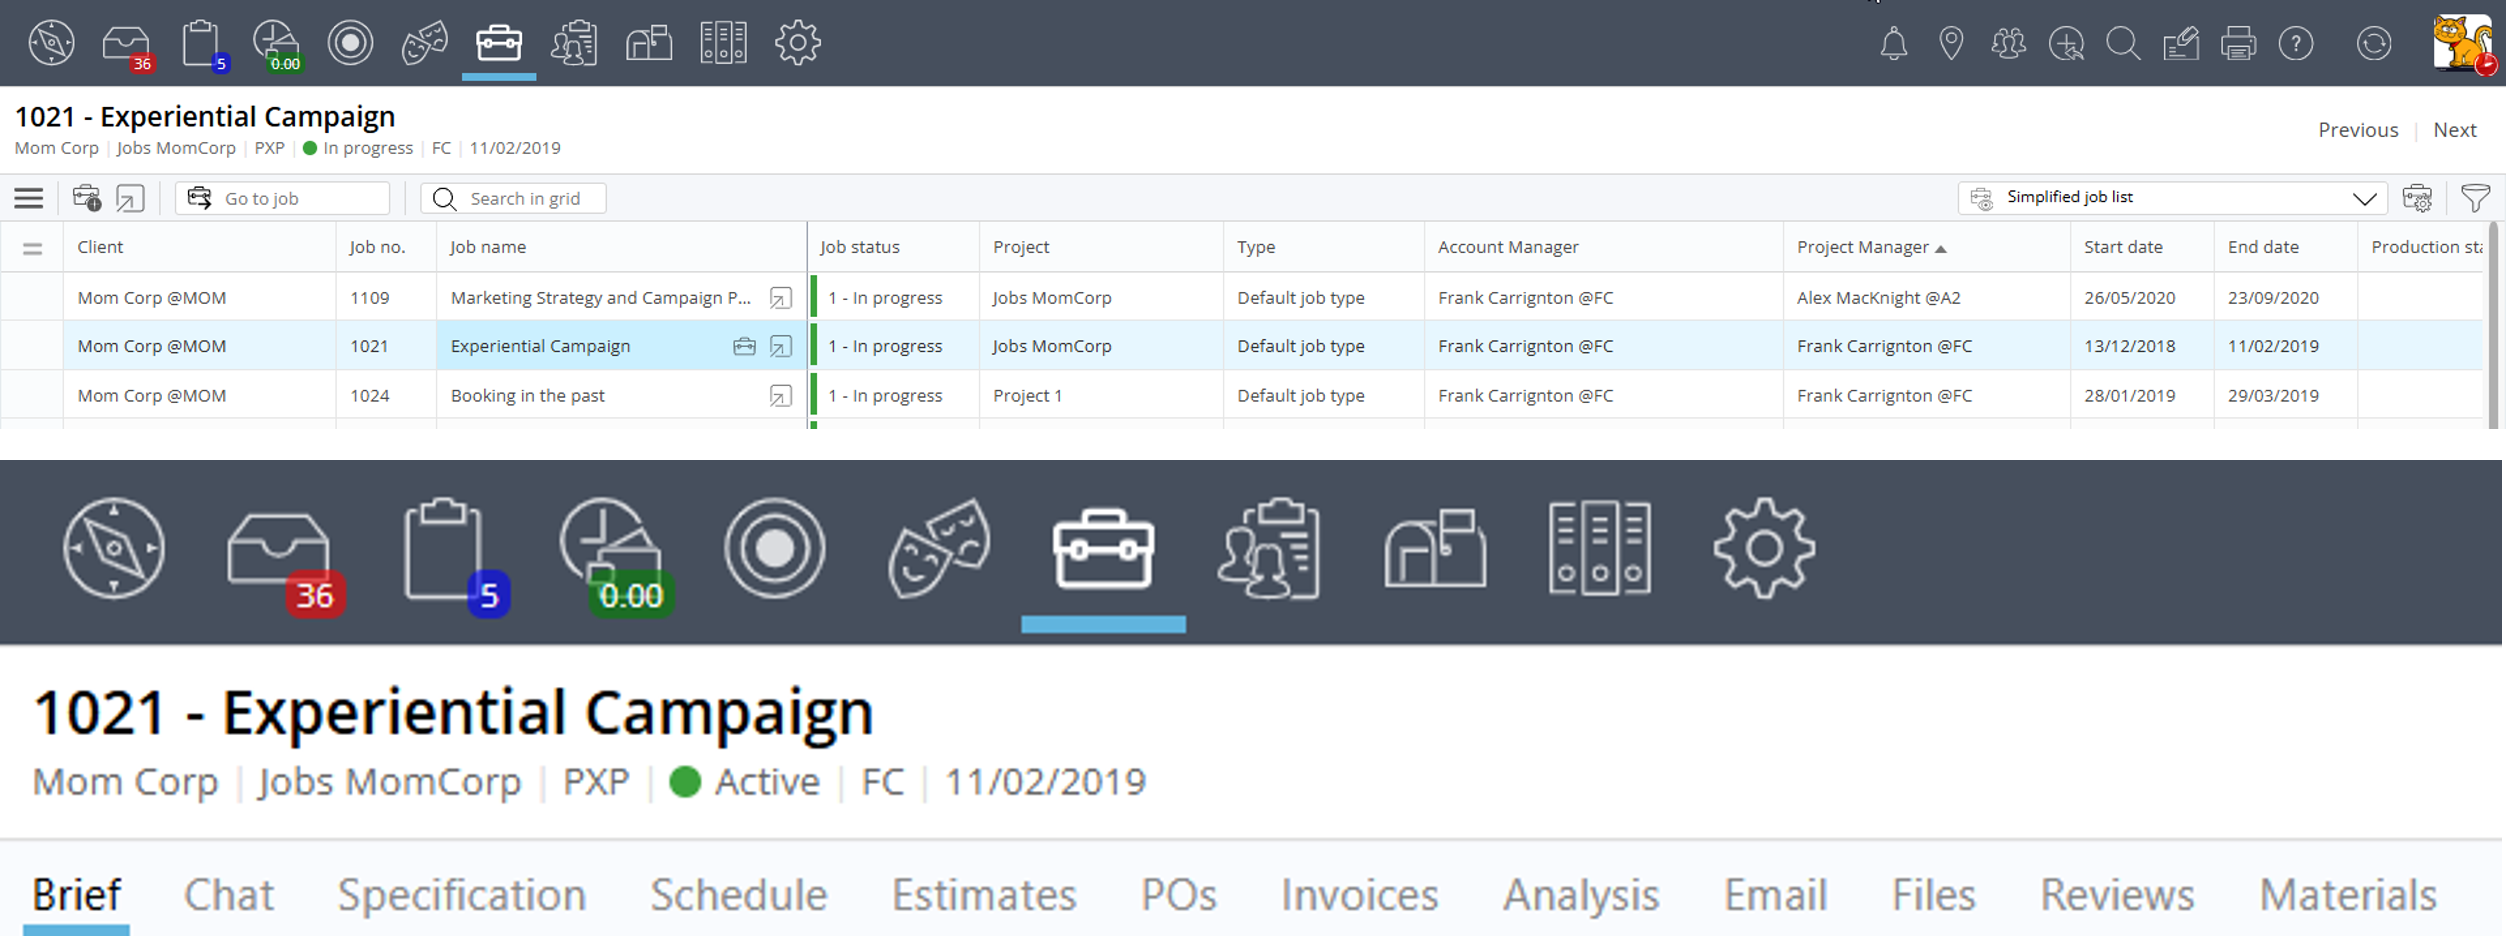The height and width of the screenshot is (936, 2506).
Task: Click the magnifying glass icon in header
Action: point(2122,44)
